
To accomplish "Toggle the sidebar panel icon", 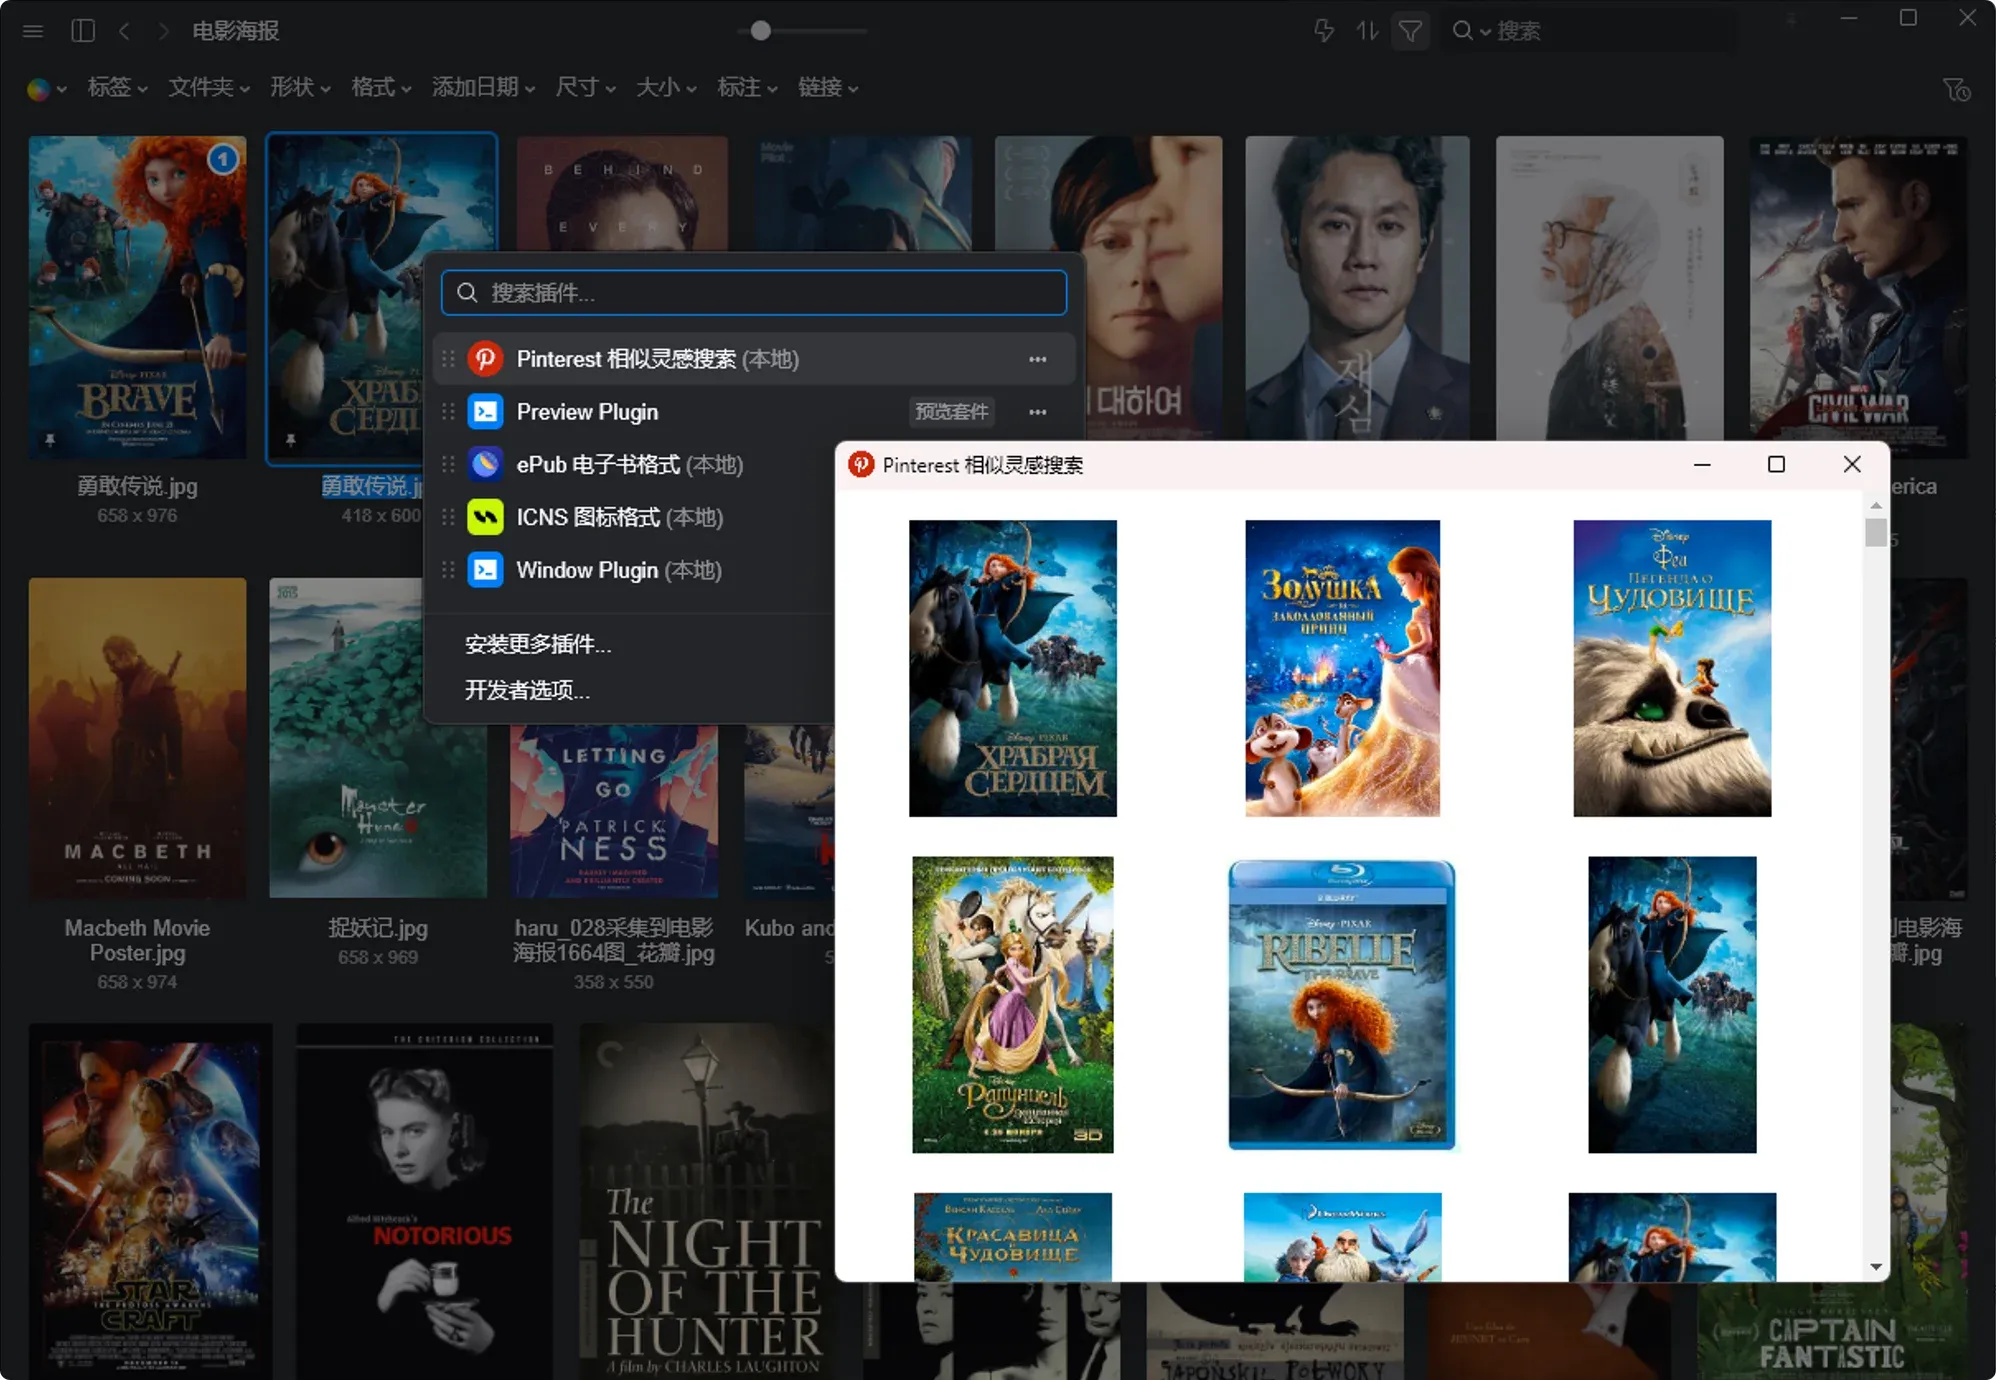I will pos(83,31).
